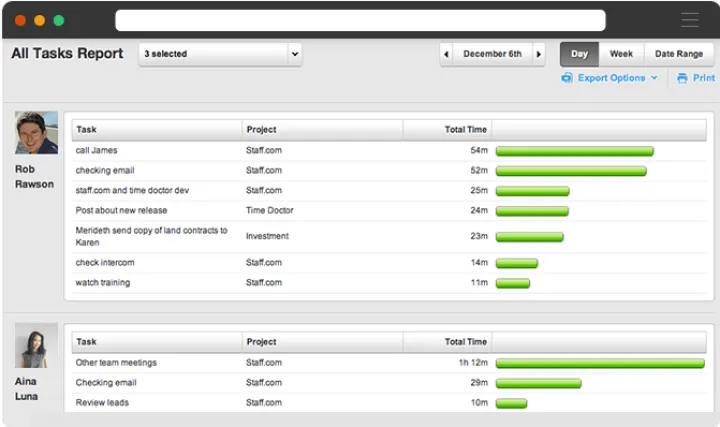Click 'staff.com and time doctor dev' task
720x427 pixels.
(132, 190)
